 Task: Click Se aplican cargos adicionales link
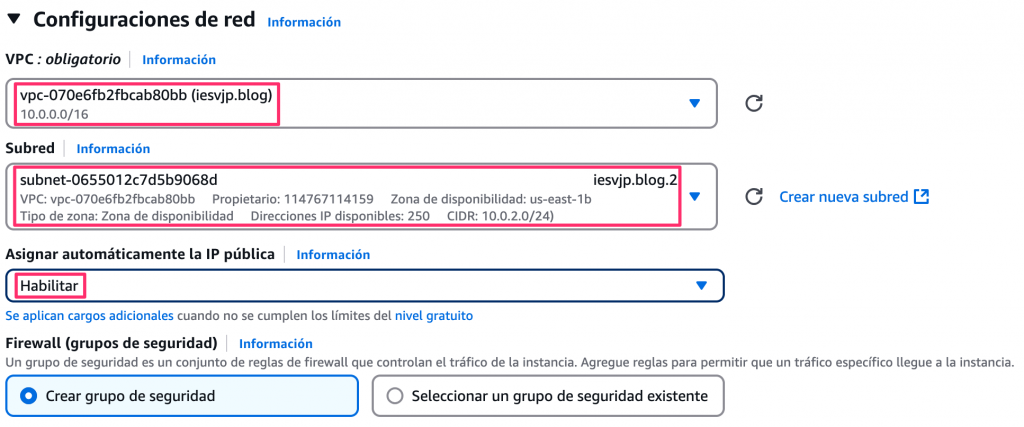[89, 315]
